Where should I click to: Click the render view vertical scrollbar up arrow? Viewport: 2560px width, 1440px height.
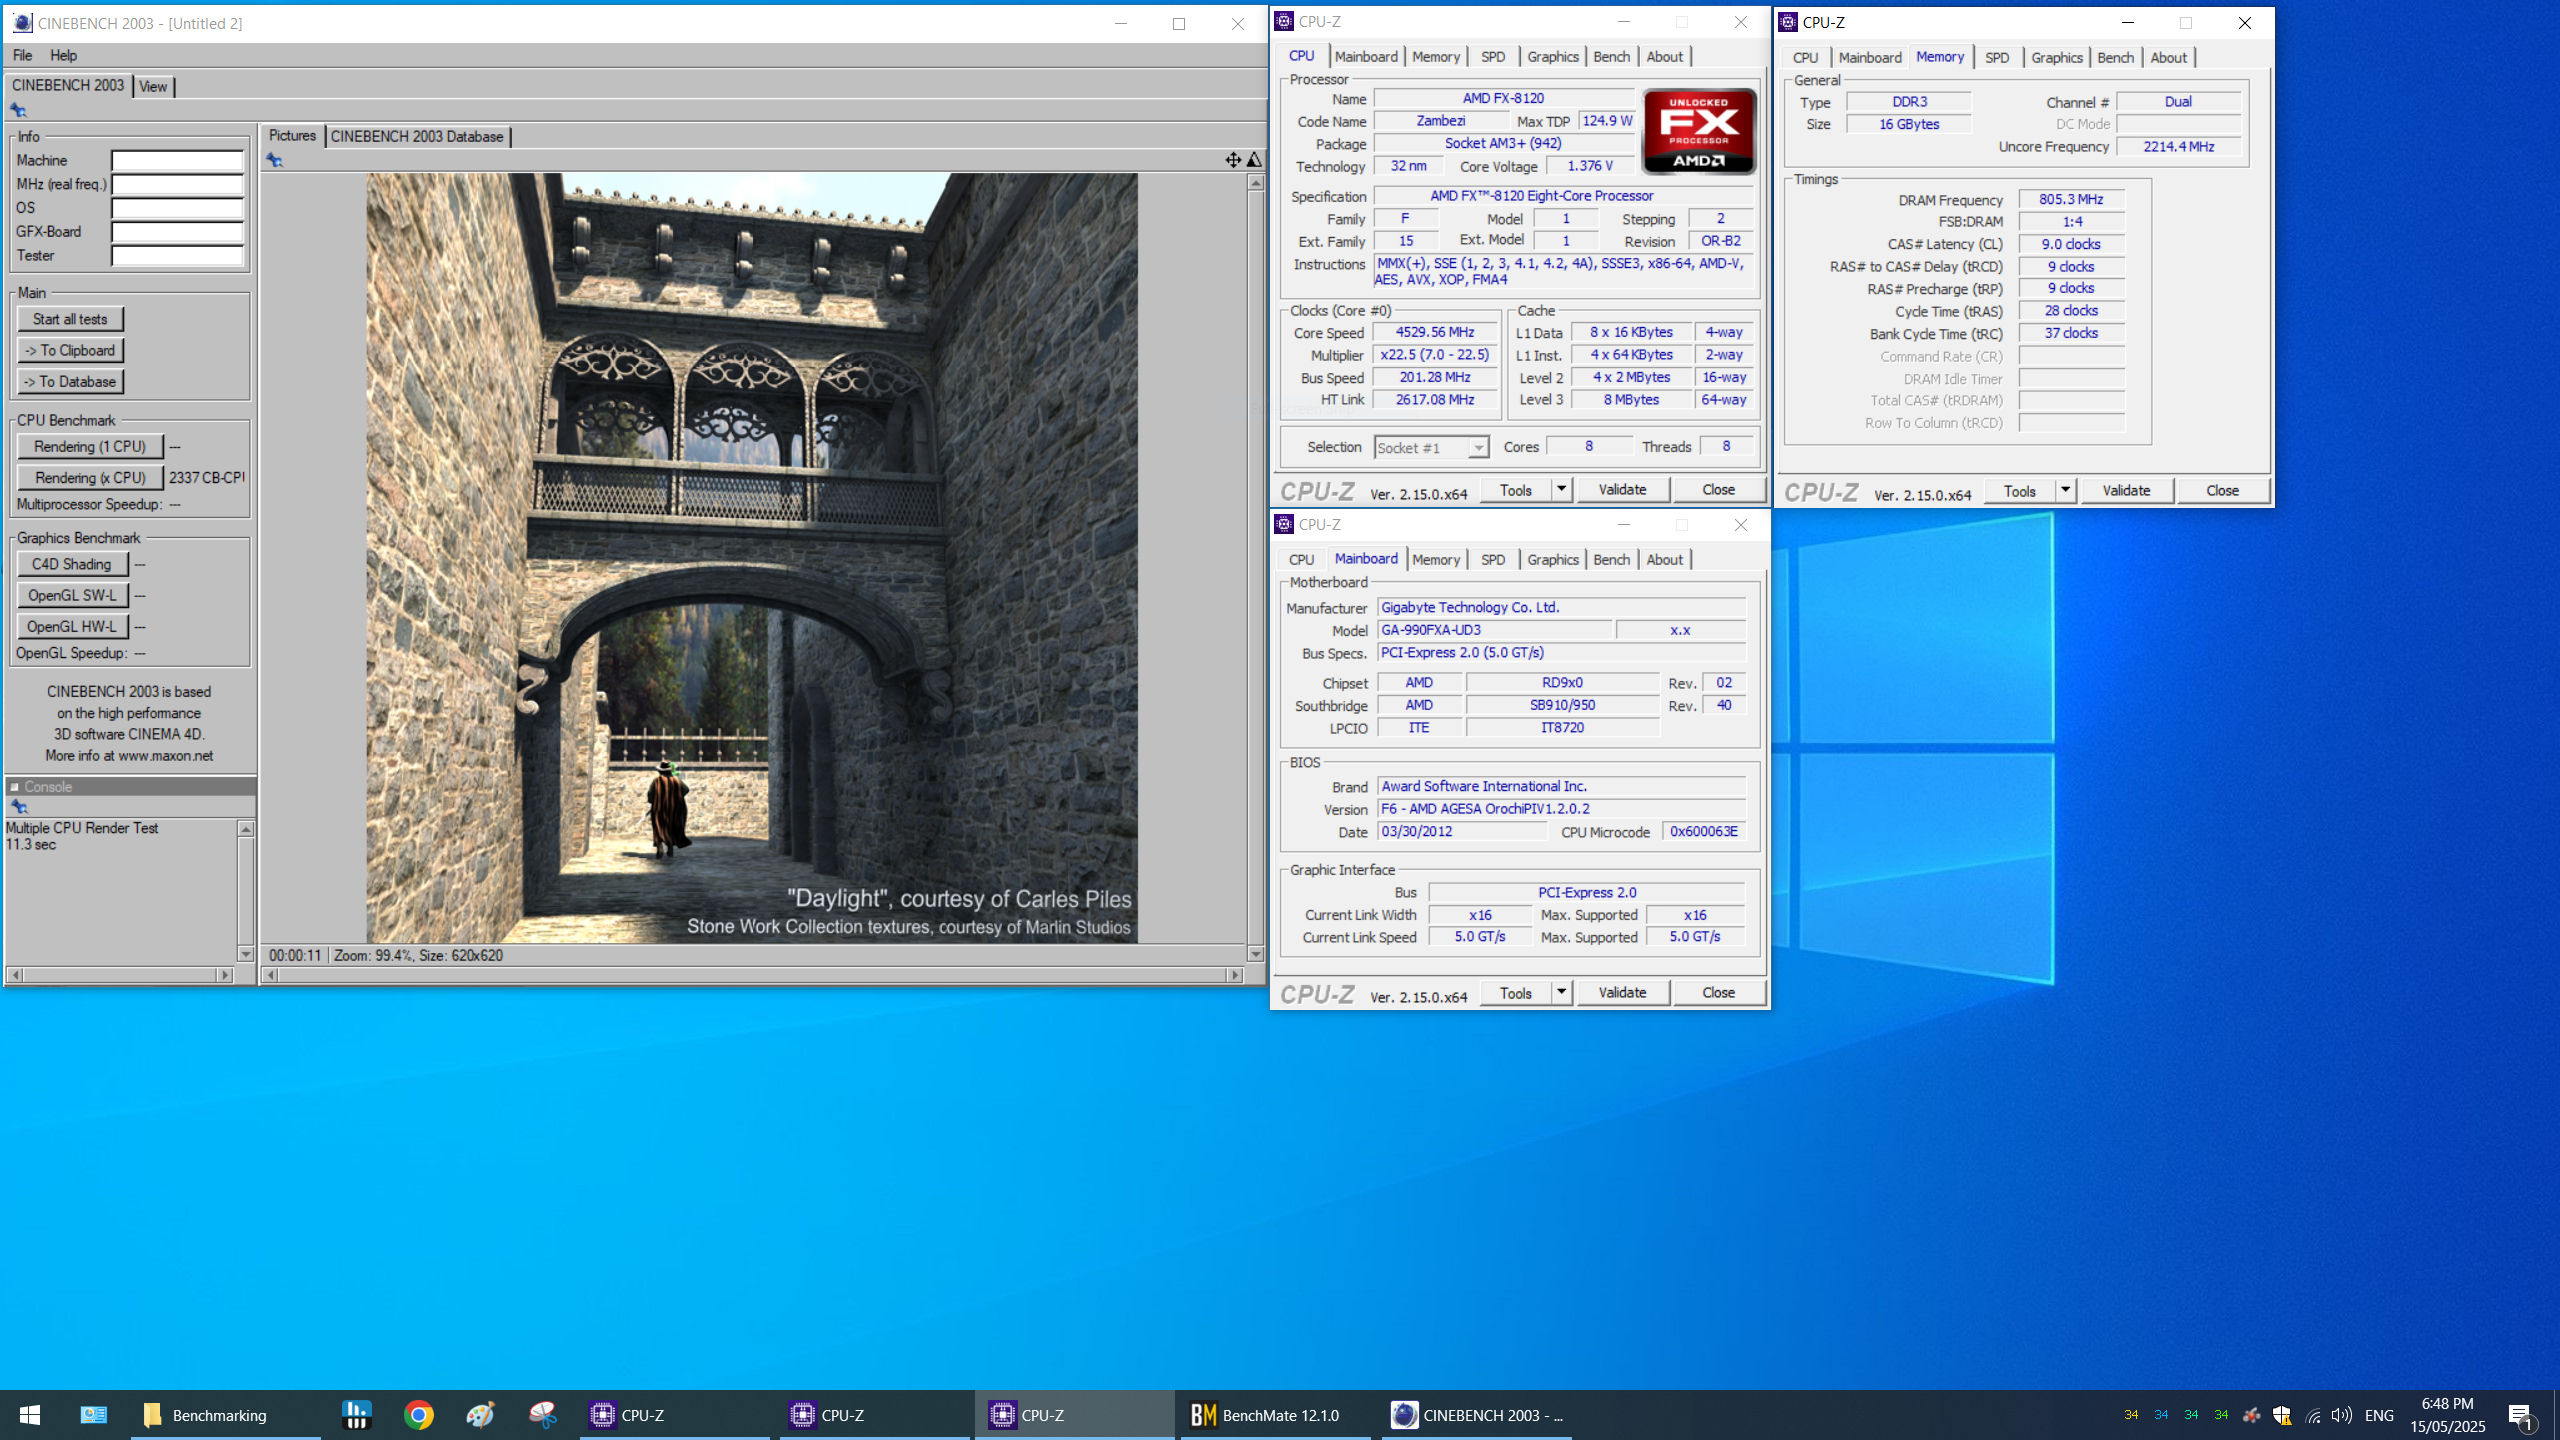click(1255, 183)
